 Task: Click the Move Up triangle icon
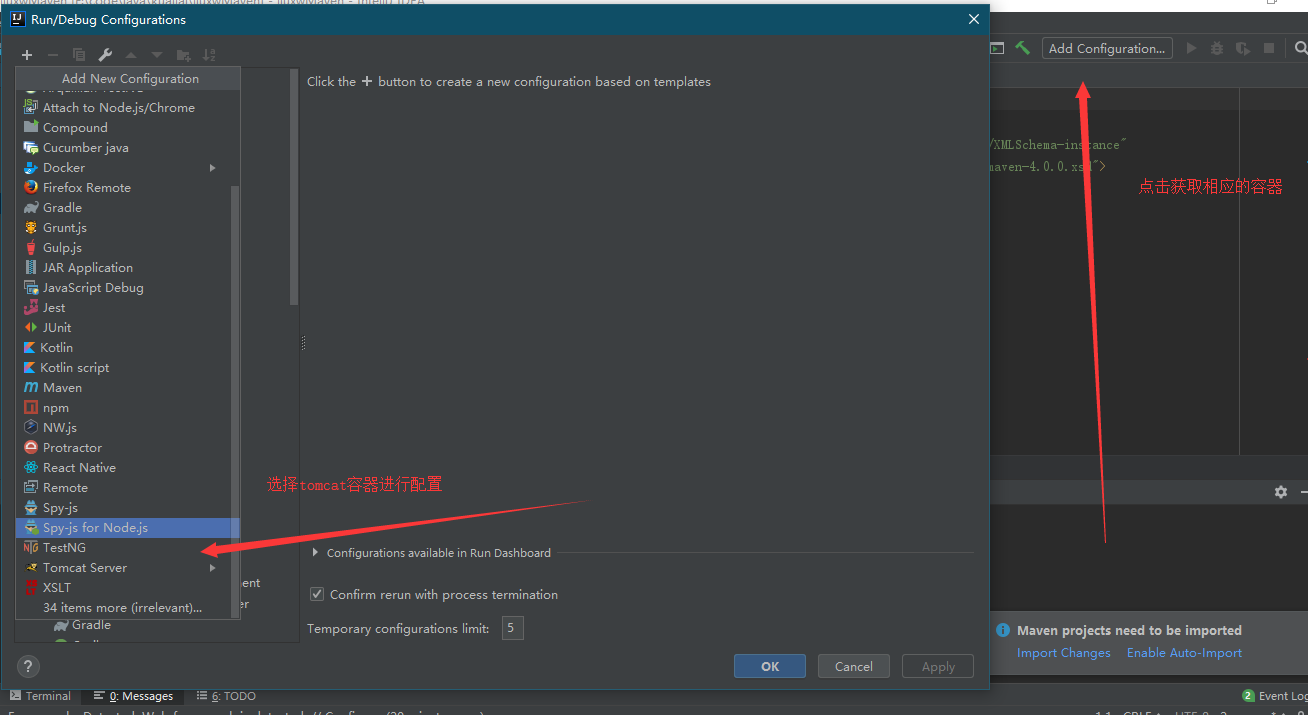click(131, 55)
